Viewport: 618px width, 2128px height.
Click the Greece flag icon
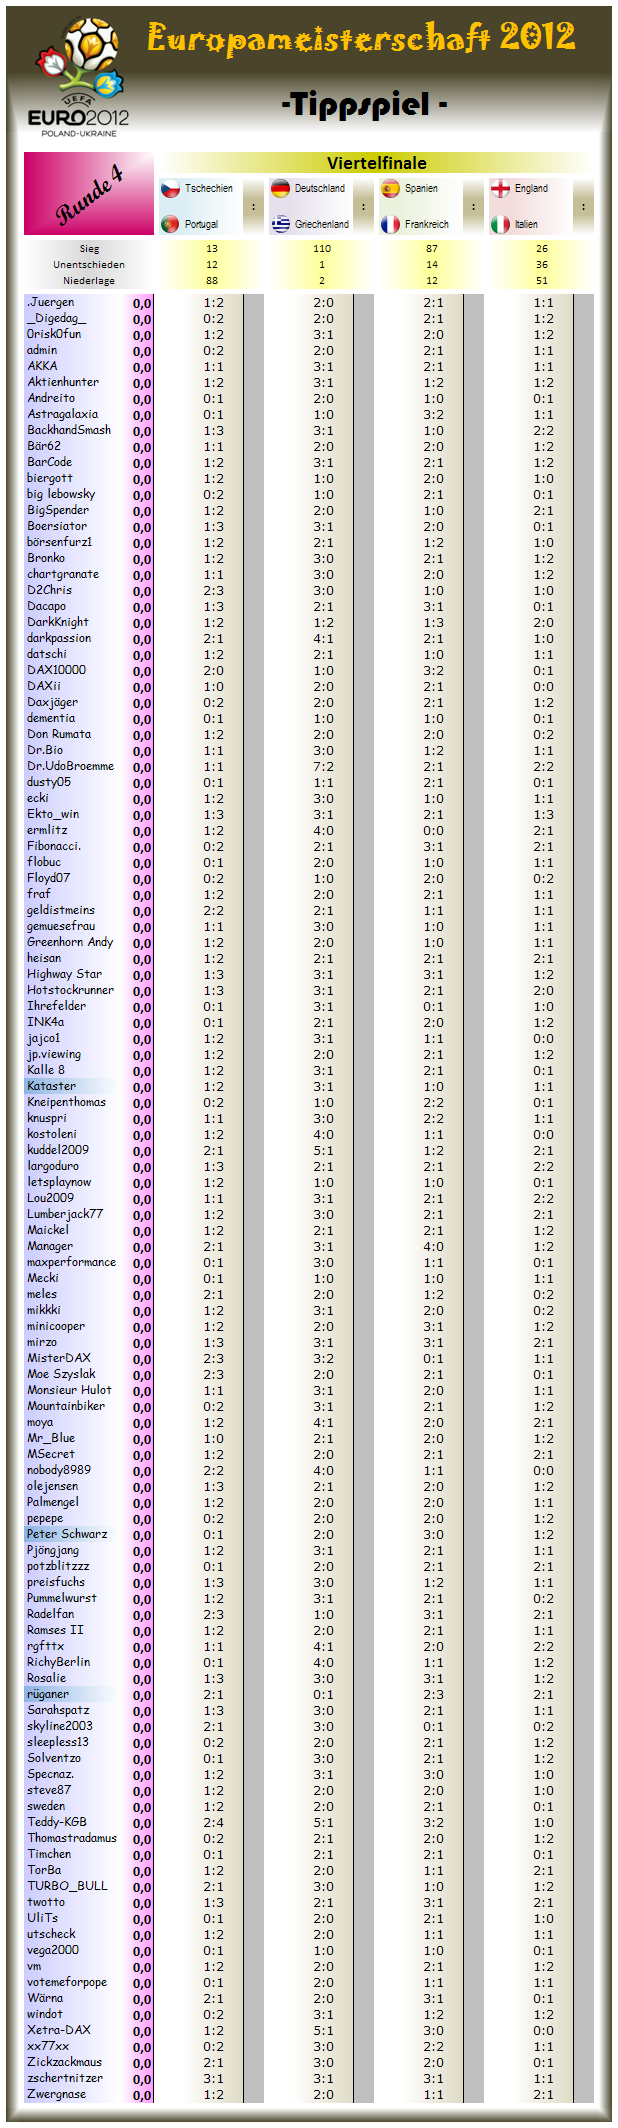(280, 225)
